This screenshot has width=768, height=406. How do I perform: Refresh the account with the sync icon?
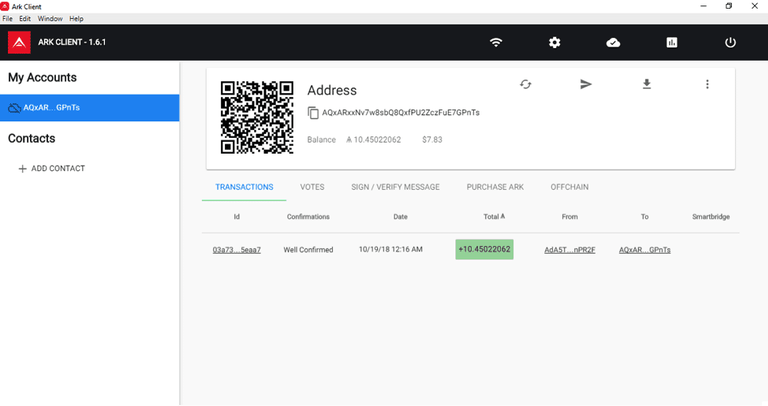coord(526,84)
